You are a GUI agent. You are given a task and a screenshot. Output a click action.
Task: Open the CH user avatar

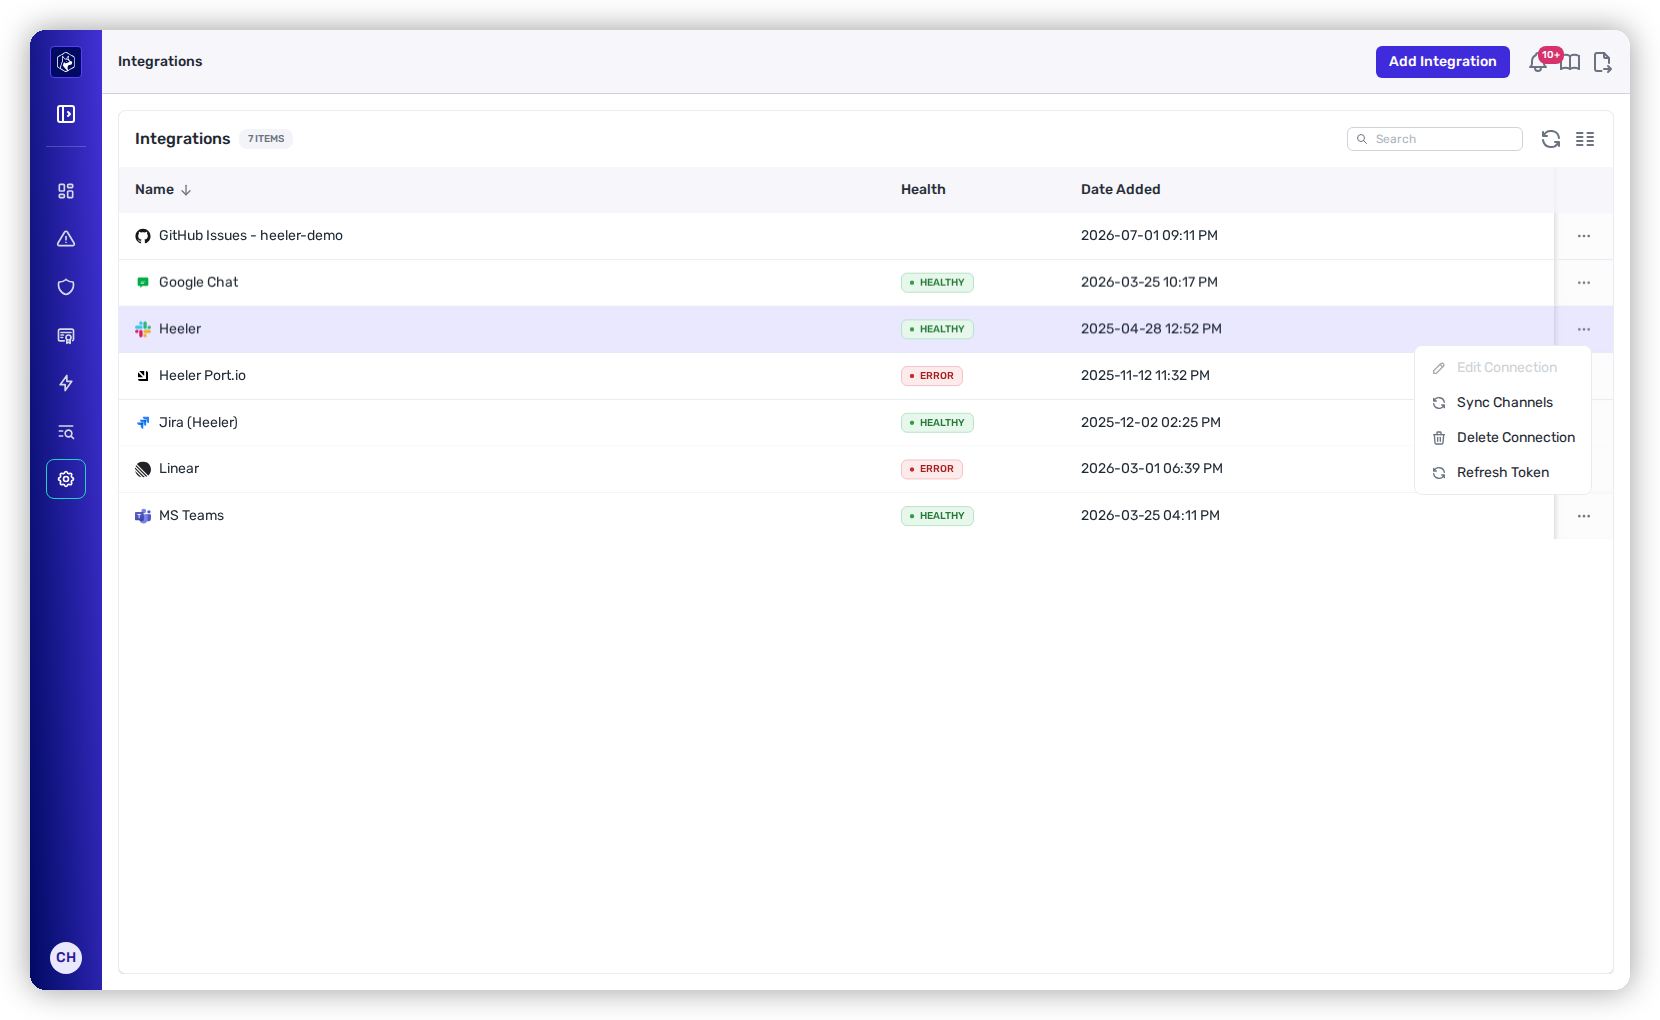(x=66, y=957)
